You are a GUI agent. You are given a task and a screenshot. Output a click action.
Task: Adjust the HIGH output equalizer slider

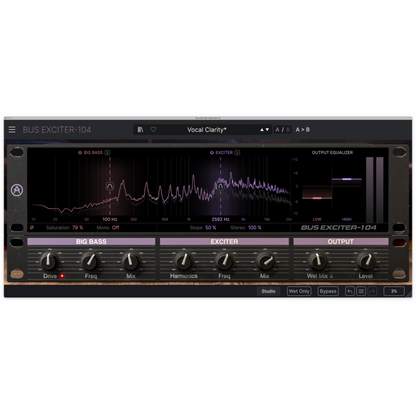(x=347, y=179)
